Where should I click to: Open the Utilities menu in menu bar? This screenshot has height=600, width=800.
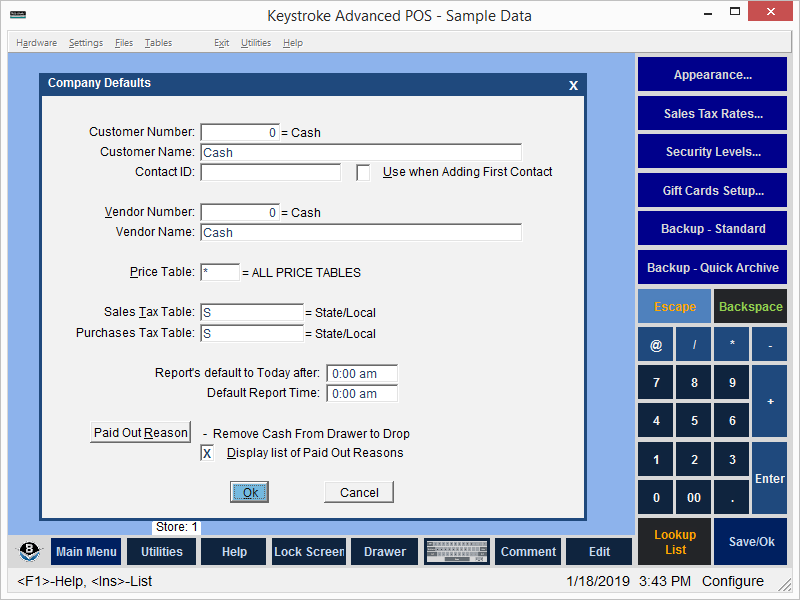[255, 43]
